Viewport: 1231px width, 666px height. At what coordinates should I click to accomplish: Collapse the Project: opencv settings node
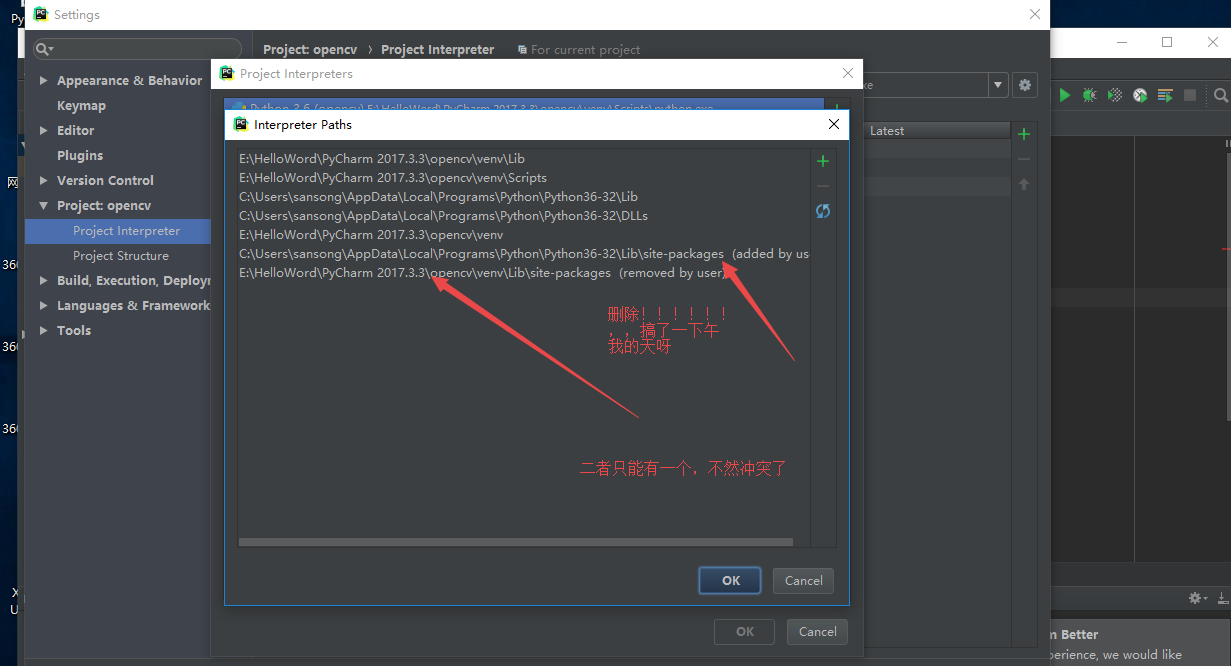(43, 206)
